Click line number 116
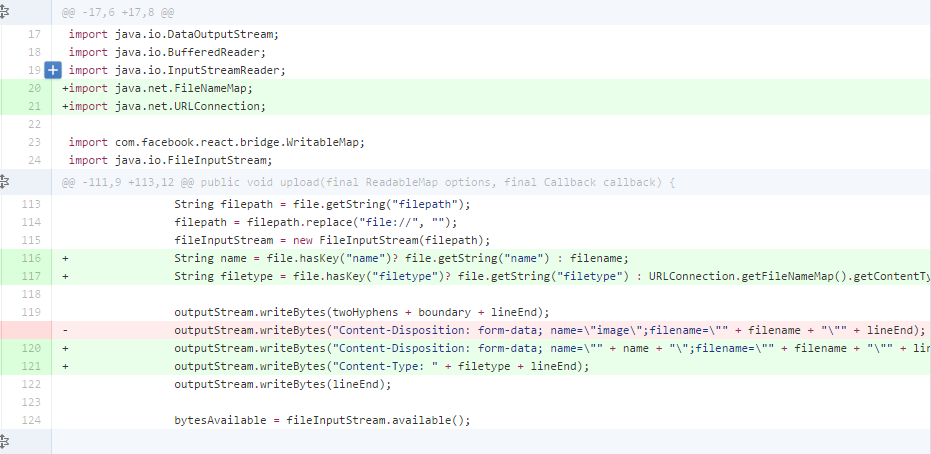This screenshot has height=454, width=931. click(31, 258)
